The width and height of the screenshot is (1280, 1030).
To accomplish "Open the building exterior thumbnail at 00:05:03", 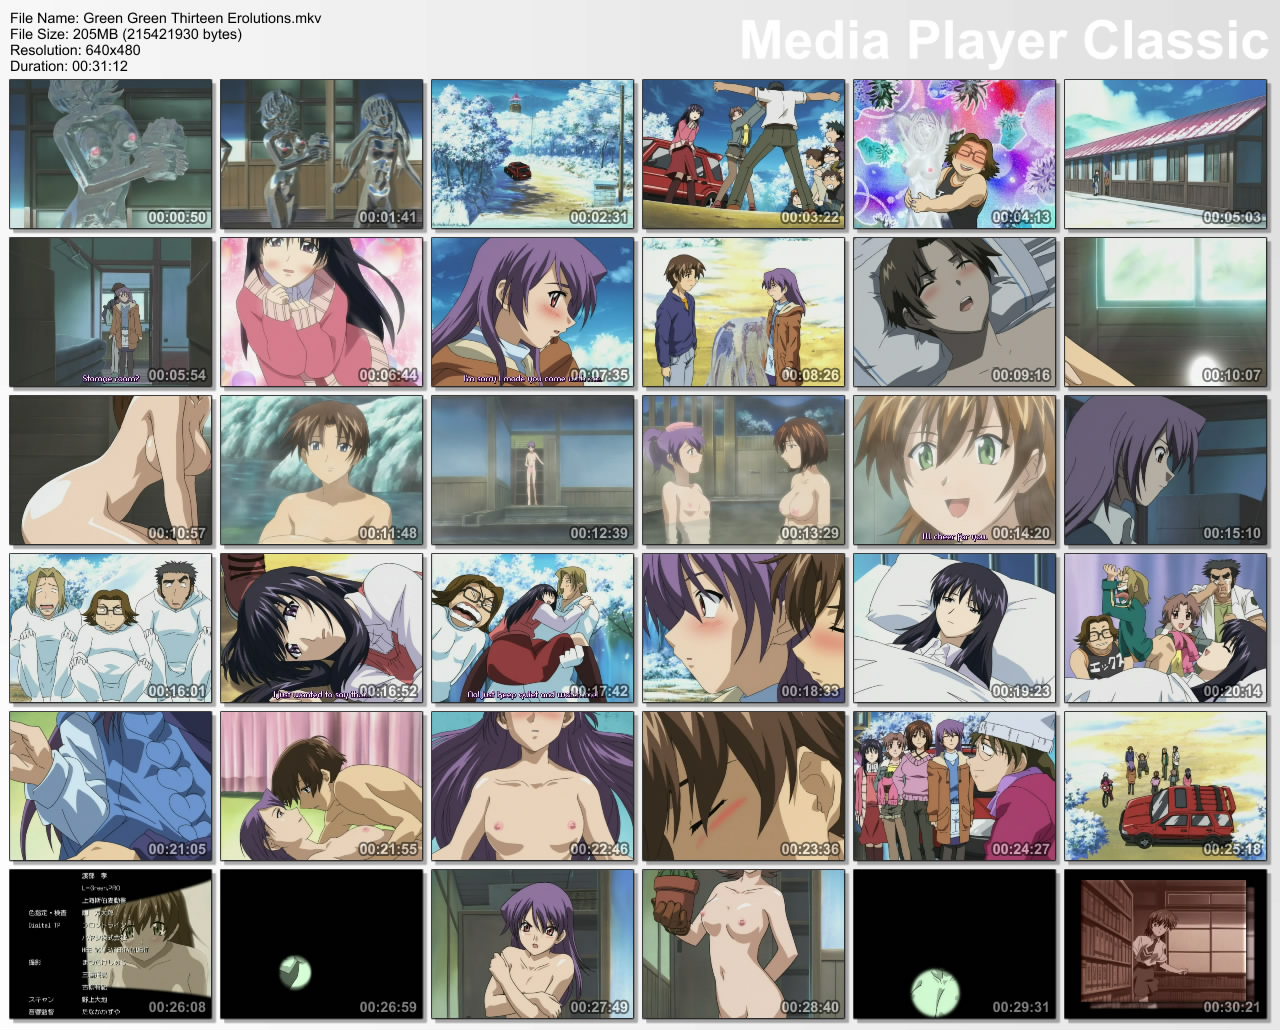I will [1166, 154].
